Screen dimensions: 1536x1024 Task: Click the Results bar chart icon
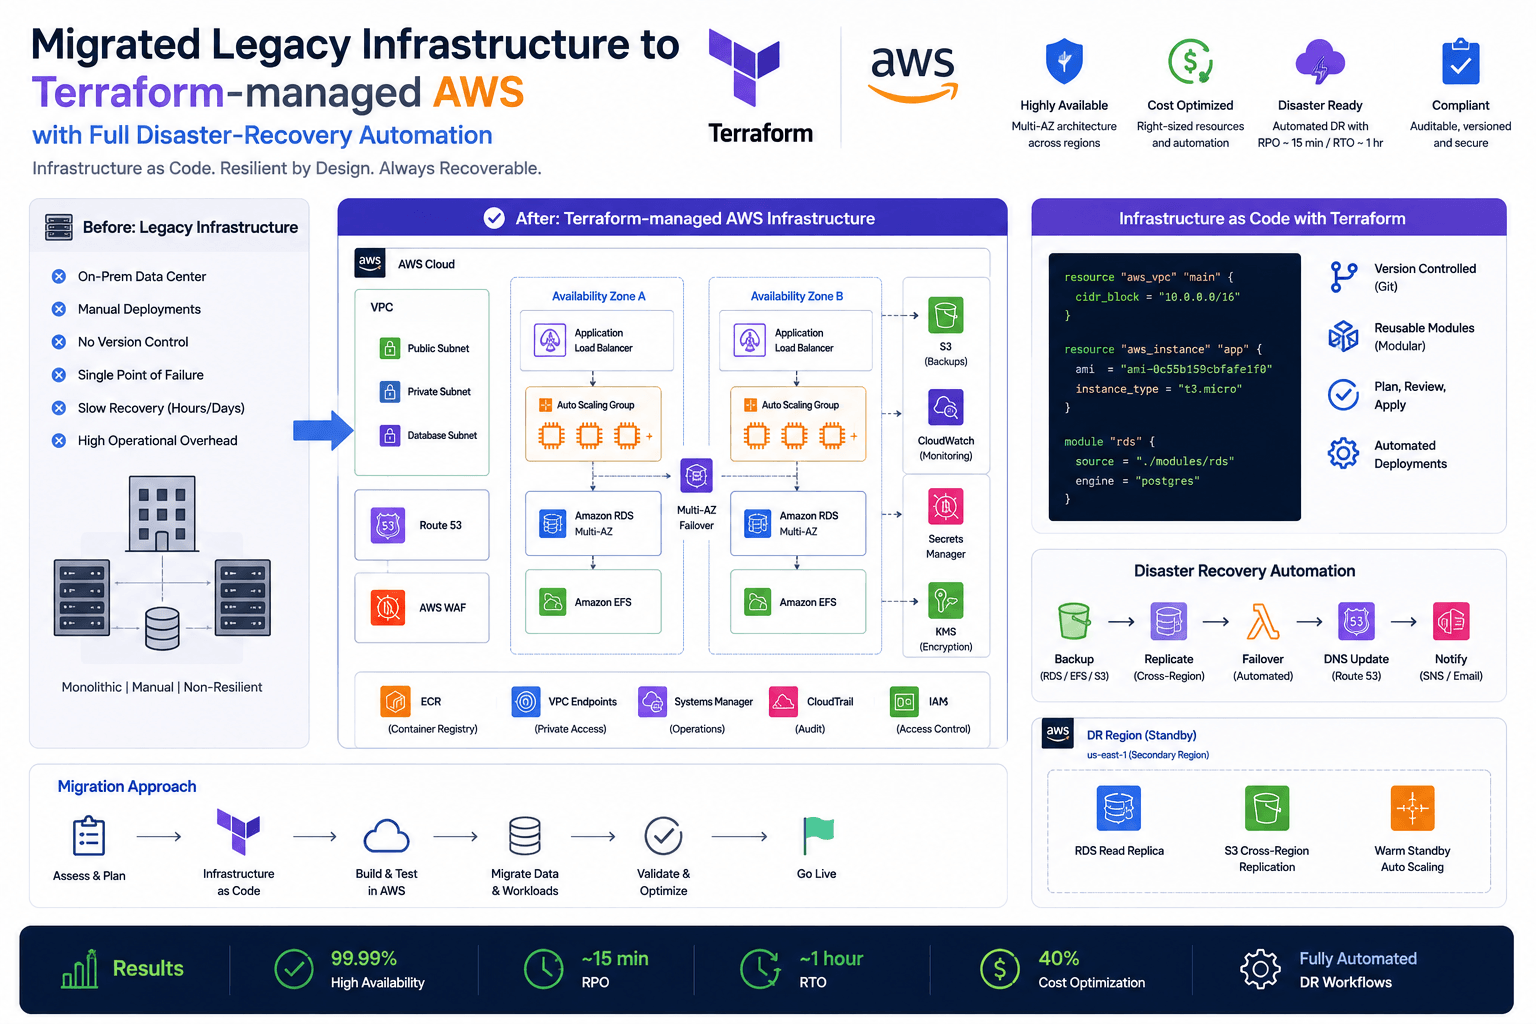point(80,969)
